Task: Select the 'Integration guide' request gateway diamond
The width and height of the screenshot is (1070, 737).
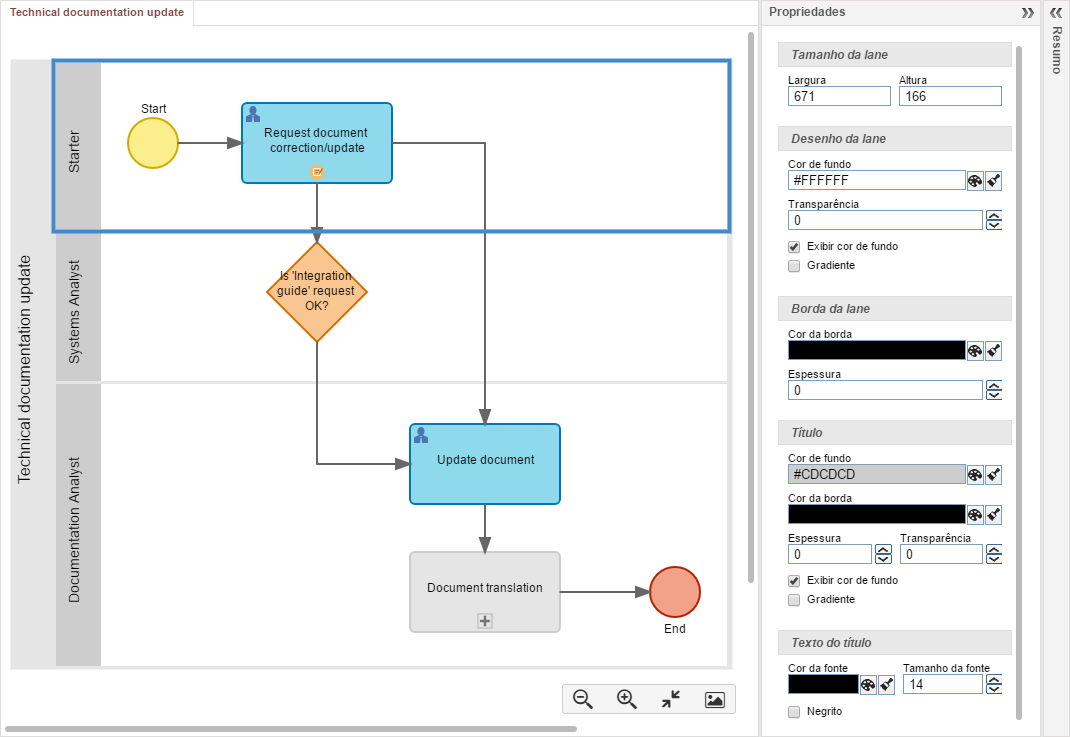Action: pos(317,291)
